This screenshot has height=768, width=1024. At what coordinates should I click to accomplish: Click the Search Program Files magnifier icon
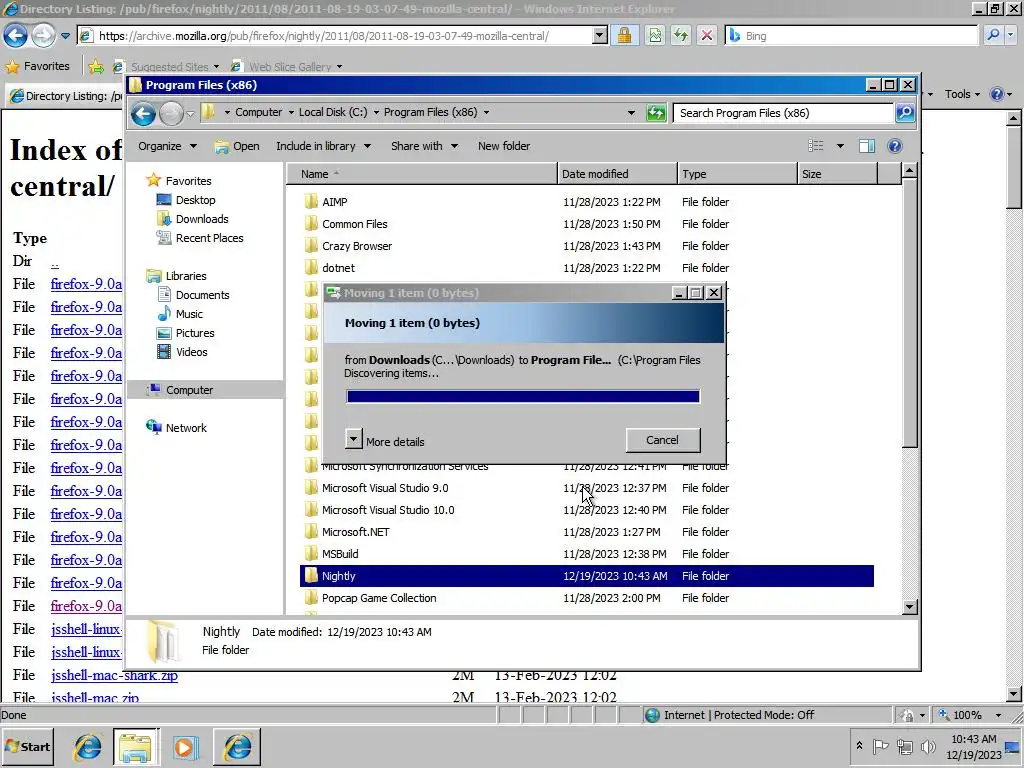[904, 113]
